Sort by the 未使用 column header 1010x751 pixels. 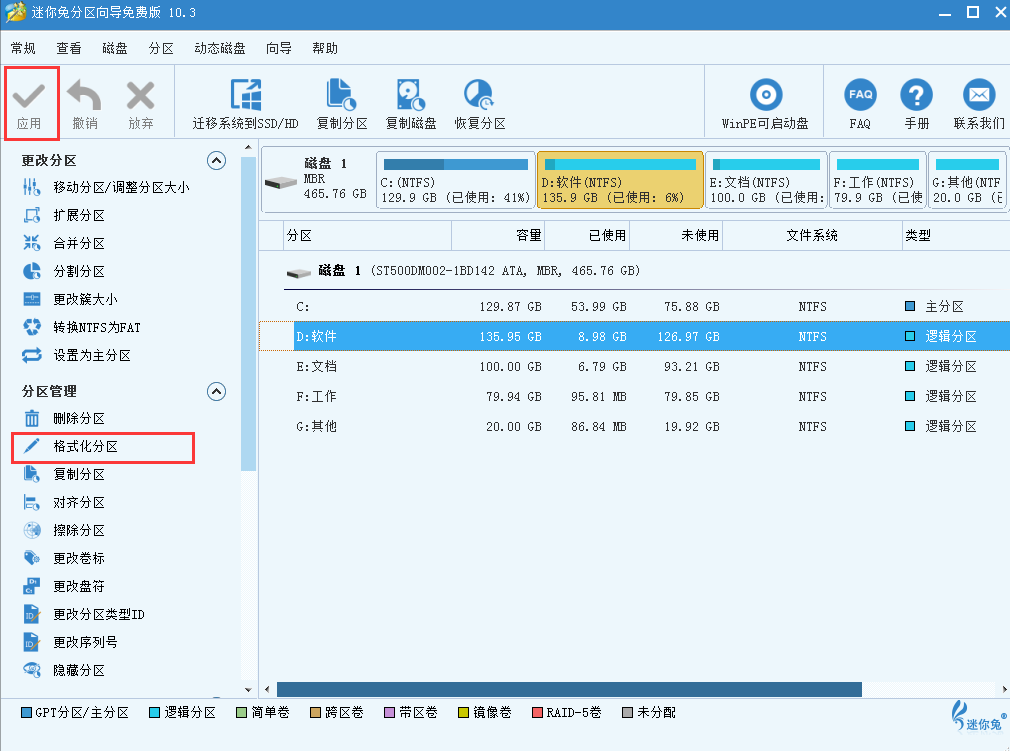(x=676, y=236)
